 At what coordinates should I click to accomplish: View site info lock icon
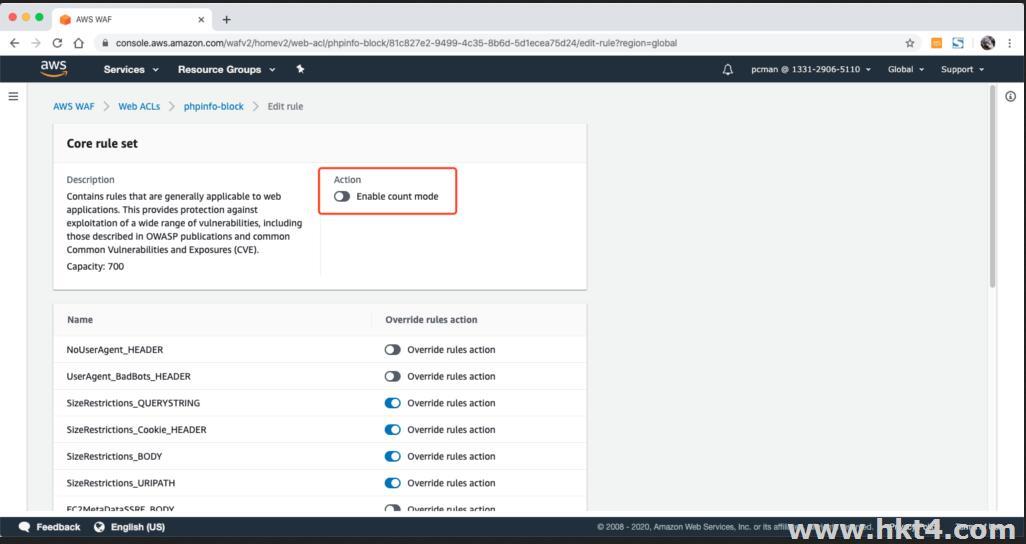point(104,43)
